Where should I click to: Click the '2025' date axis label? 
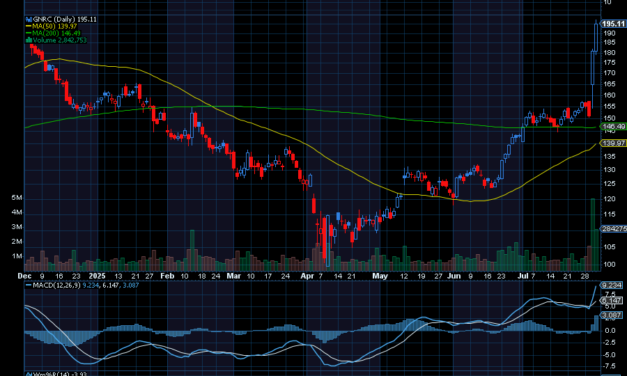click(x=97, y=276)
